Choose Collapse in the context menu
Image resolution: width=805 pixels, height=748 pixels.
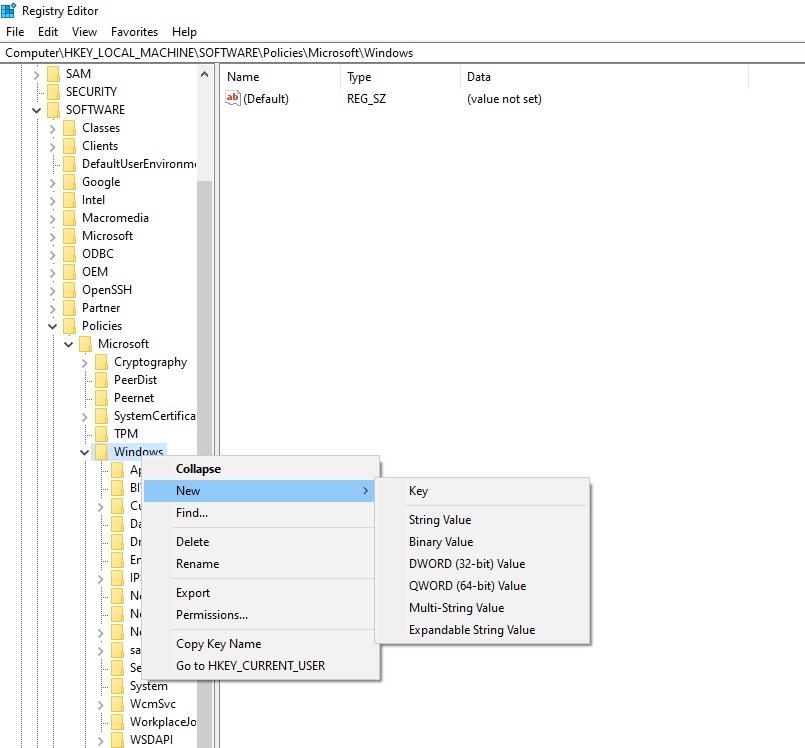tap(261, 469)
